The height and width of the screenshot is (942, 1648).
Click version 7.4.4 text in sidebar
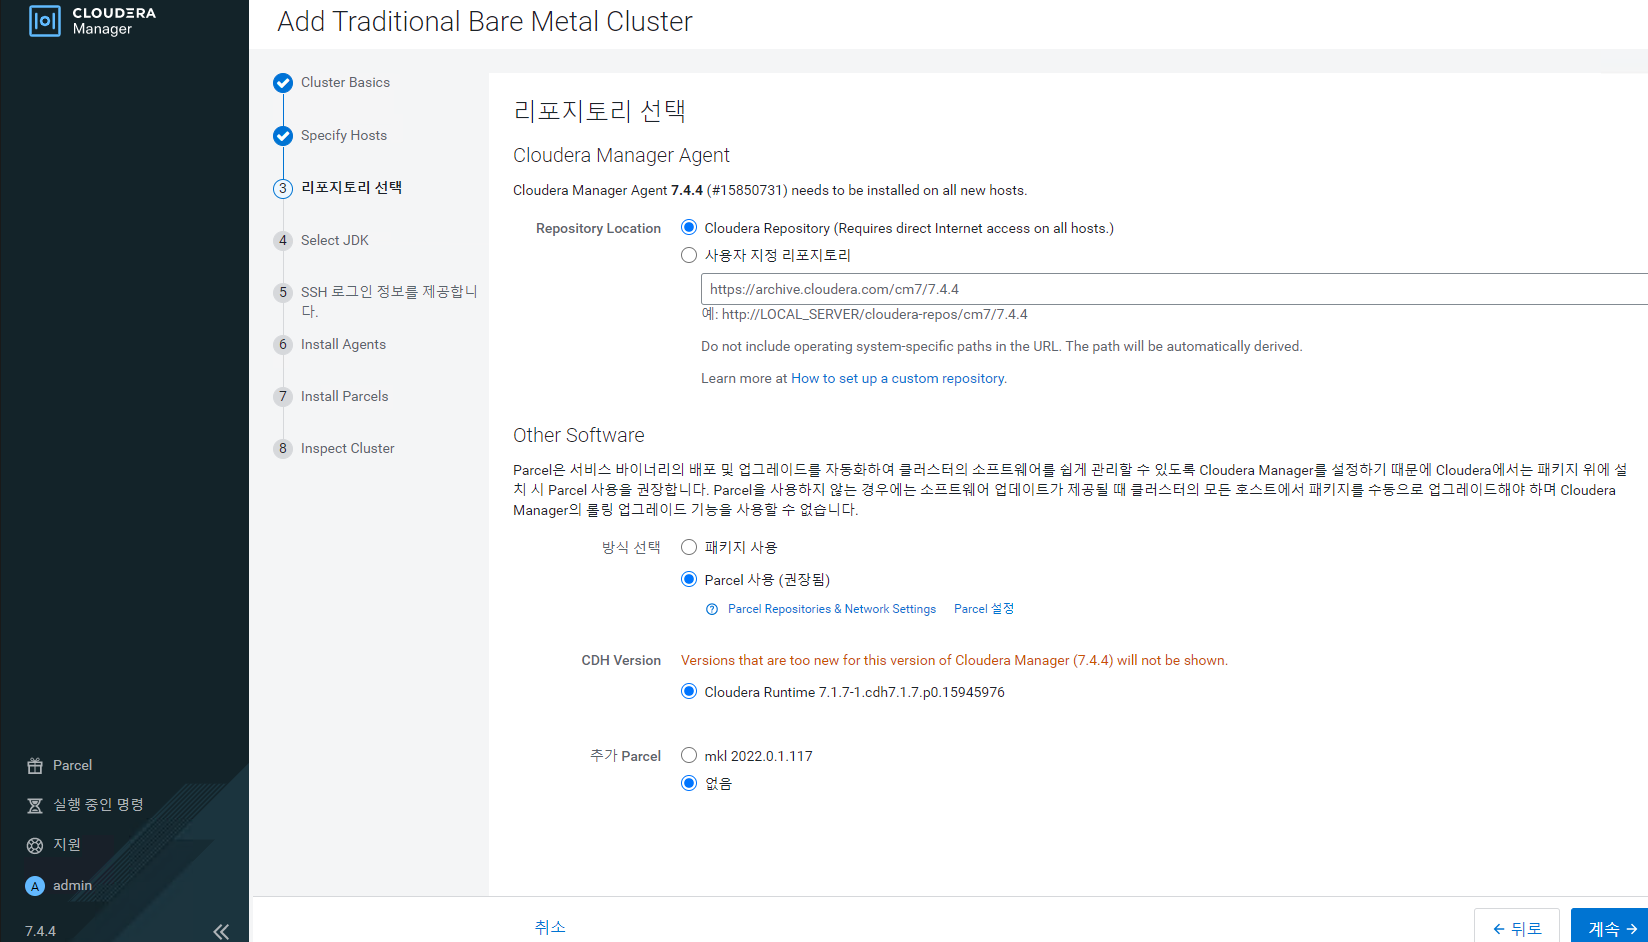(x=40, y=931)
